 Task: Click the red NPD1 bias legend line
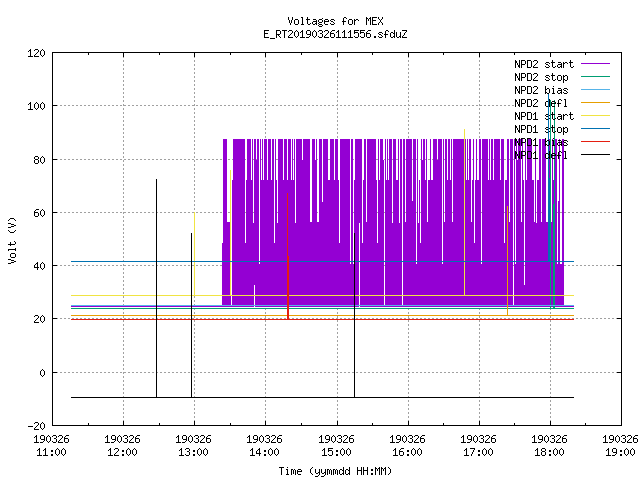pos(595,142)
